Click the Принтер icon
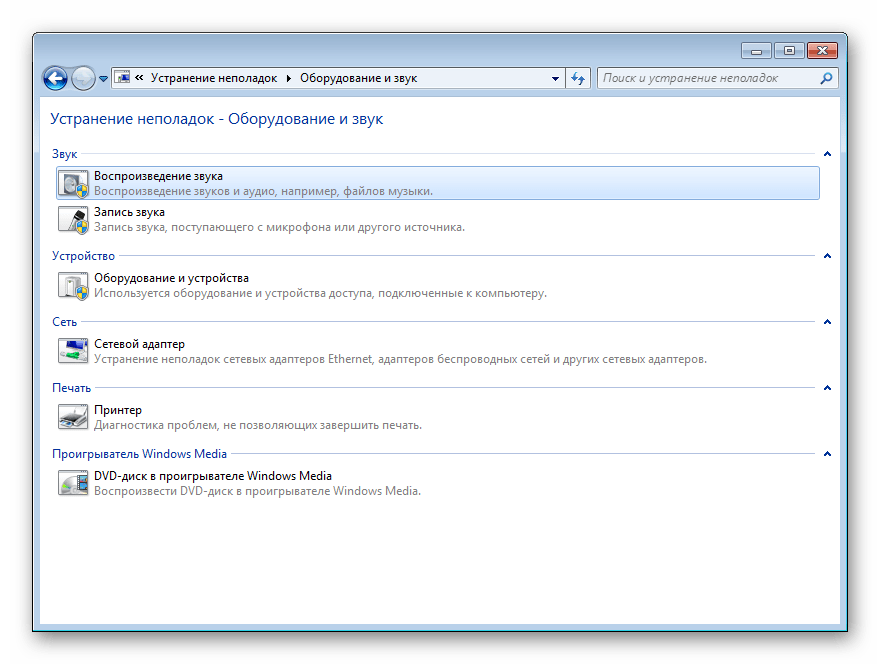 tap(73, 417)
